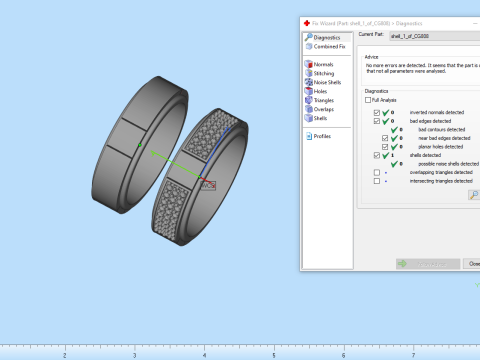Toggle inverted normals detected checkbox
The width and height of the screenshot is (480, 360).
(377, 113)
